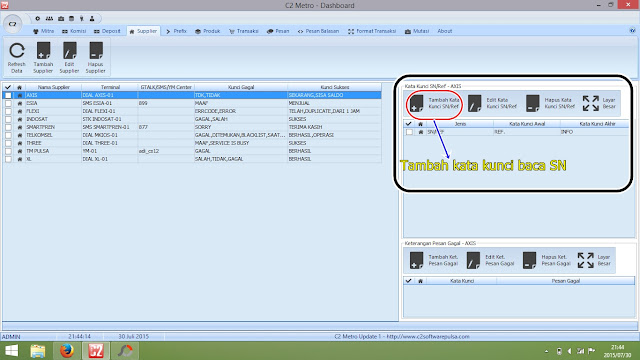640x360 pixels.
Task: Select the INDOSAT supplier name cell
Action: tap(53, 119)
